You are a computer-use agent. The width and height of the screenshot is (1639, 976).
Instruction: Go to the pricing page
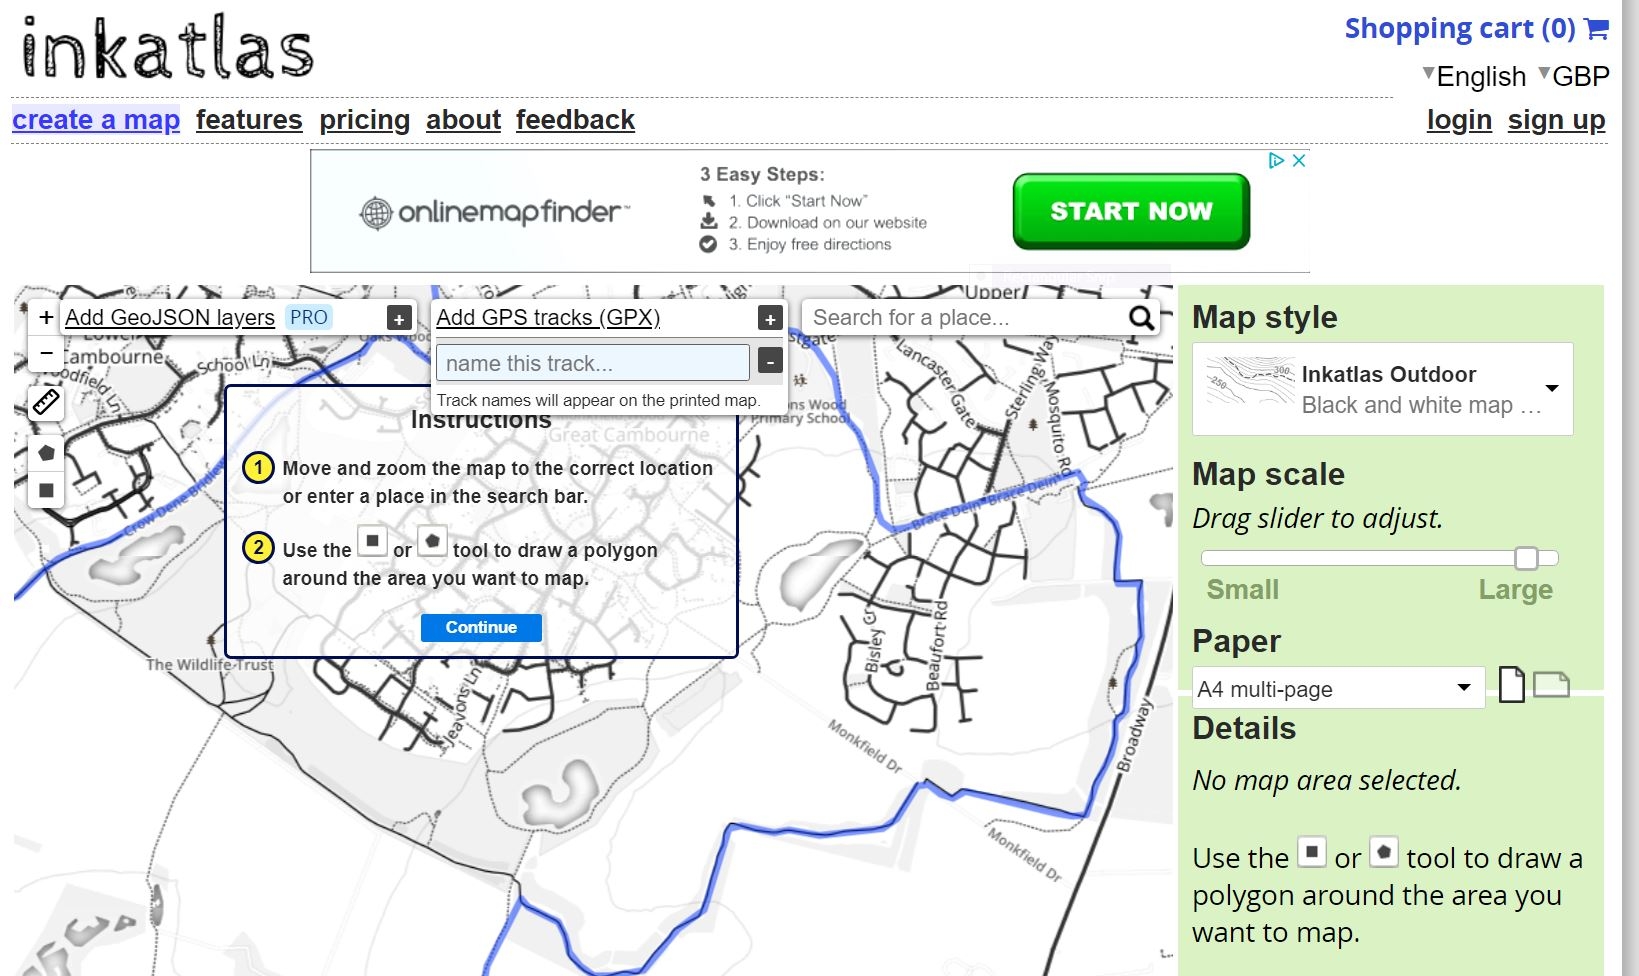(x=364, y=120)
